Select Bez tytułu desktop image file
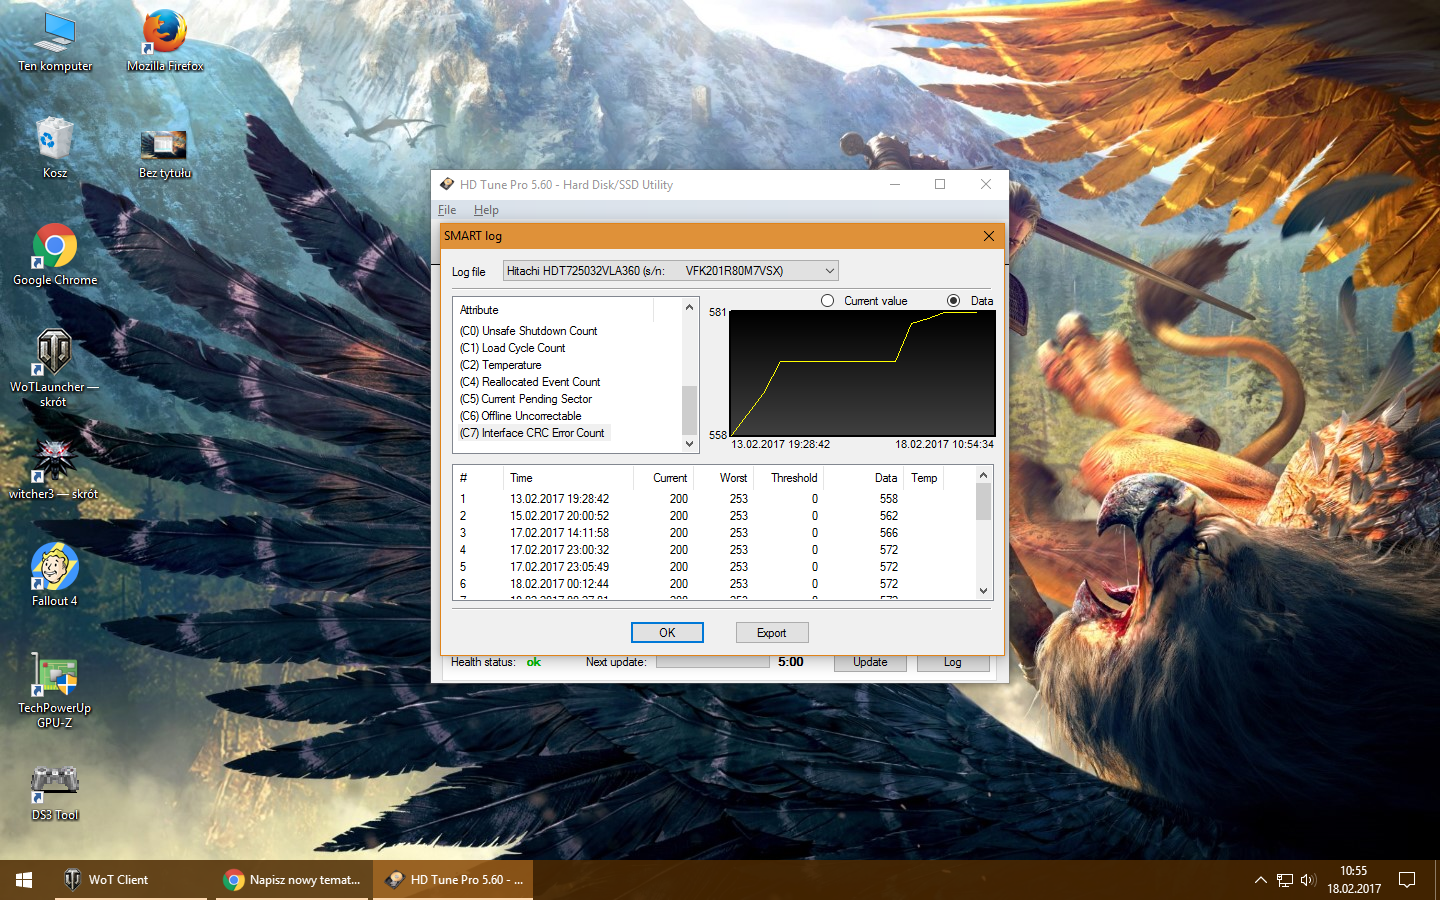Screen dimensions: 1440x900 [165, 153]
